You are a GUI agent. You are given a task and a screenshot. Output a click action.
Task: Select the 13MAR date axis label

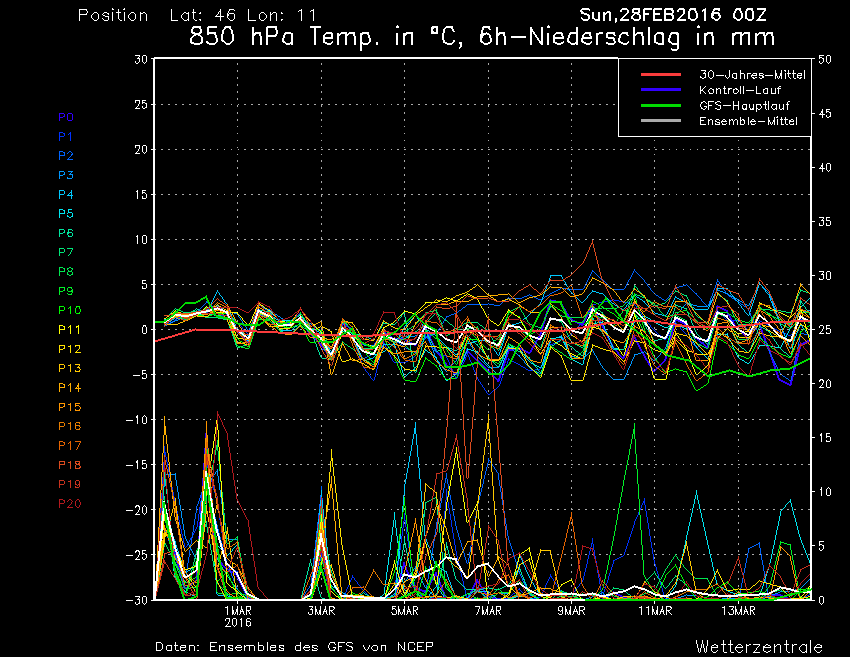click(x=738, y=610)
